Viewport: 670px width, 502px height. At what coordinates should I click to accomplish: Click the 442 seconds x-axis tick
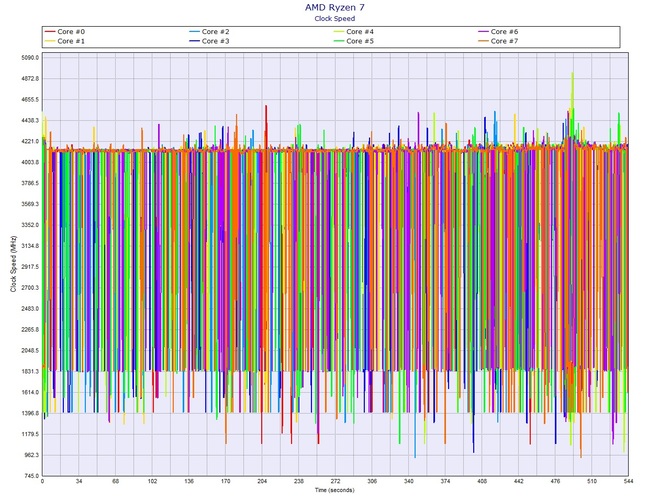[518, 481]
